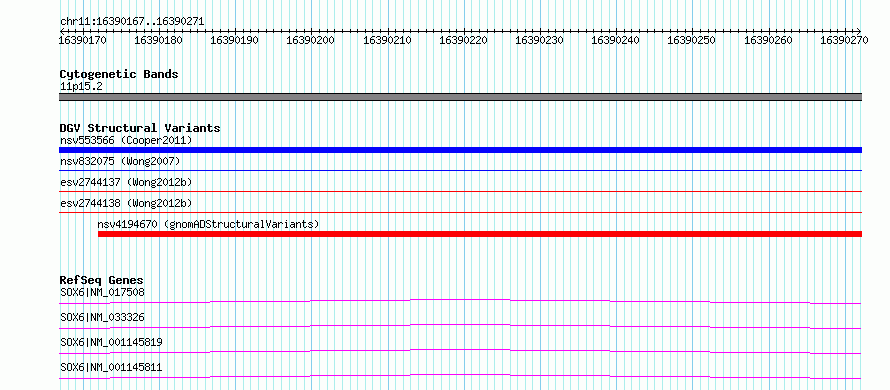Select the thick blue nsv553566 variant bar
This screenshot has height=390, width=890.
460,150
